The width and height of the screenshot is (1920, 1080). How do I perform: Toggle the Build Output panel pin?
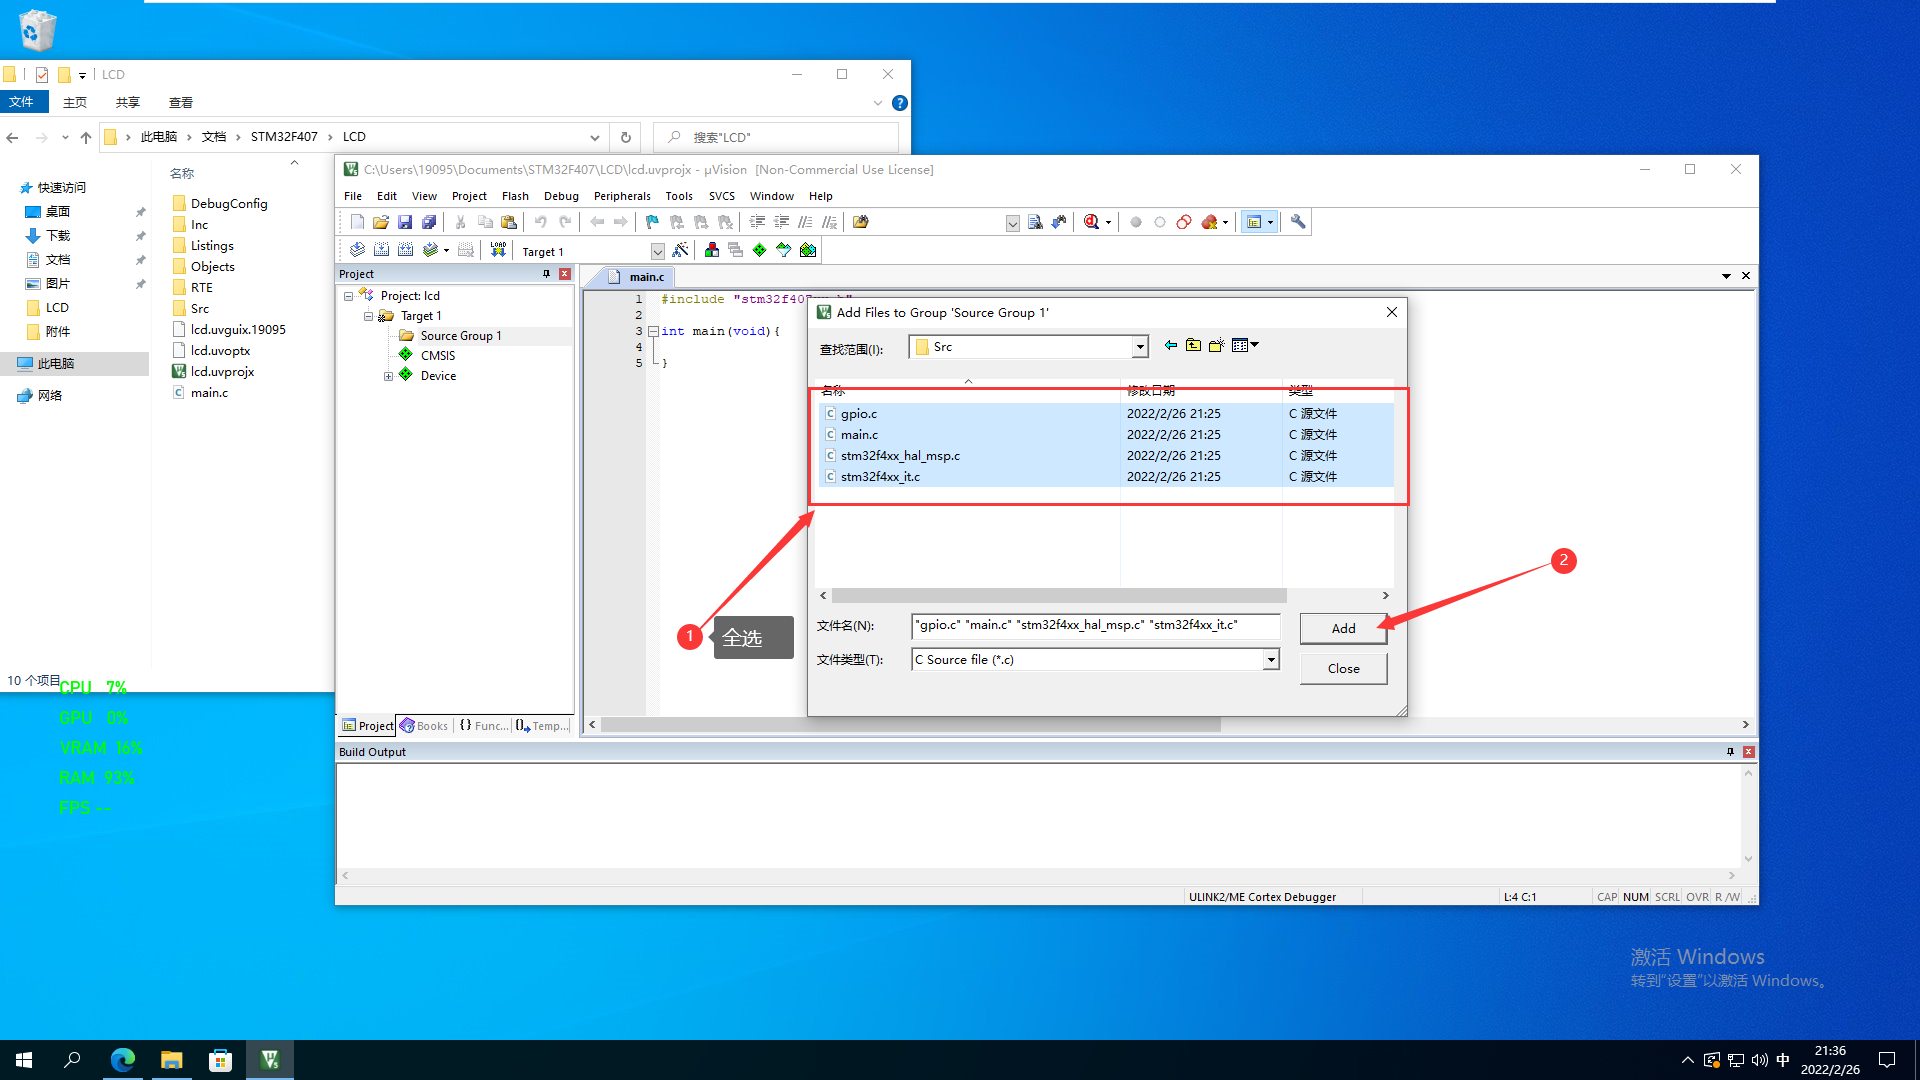1730,752
